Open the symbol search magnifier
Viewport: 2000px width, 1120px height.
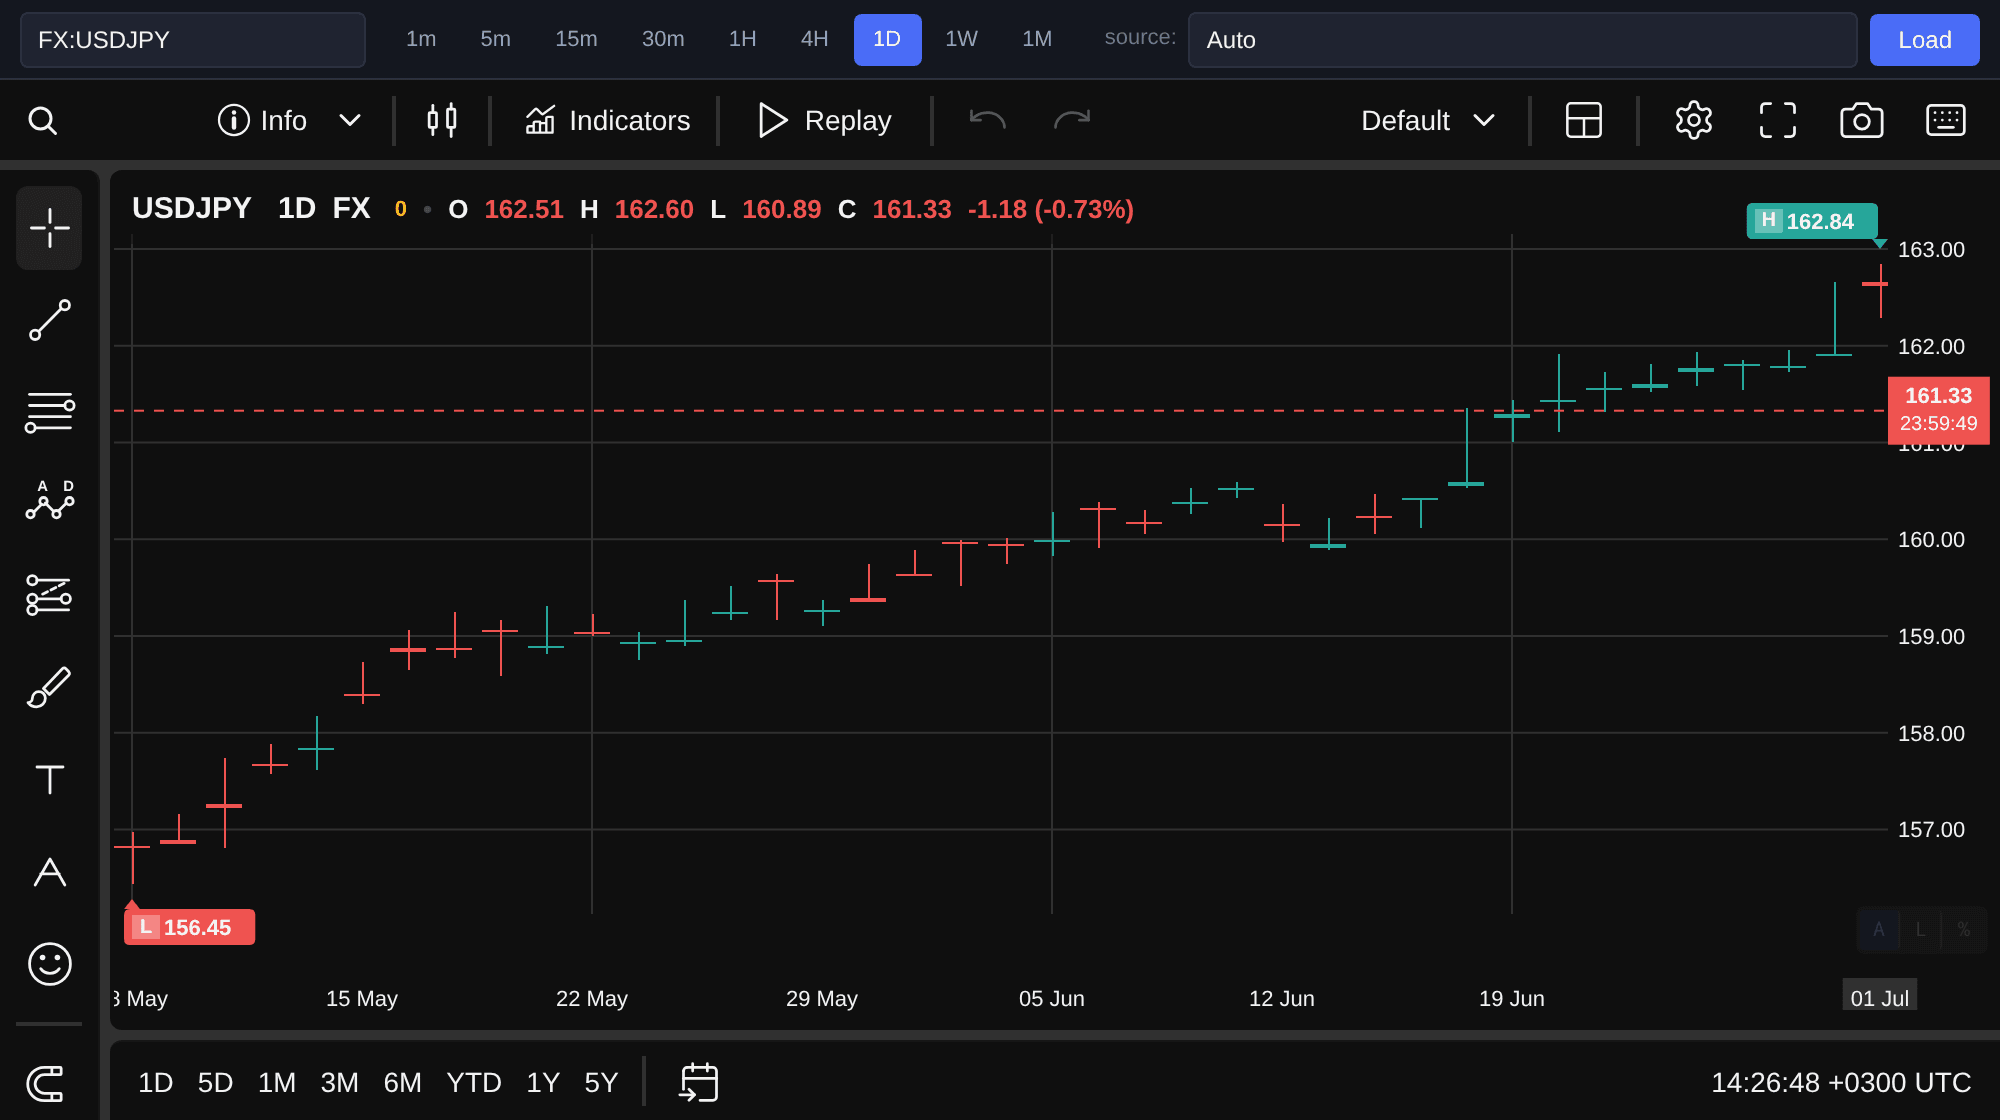(x=42, y=121)
